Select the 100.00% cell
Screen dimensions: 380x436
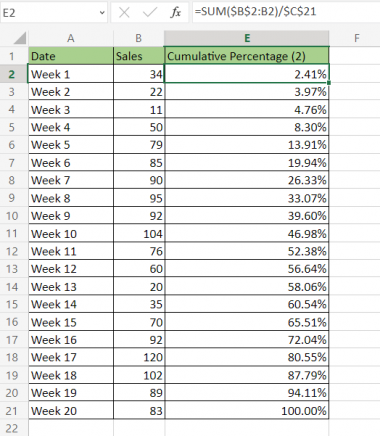pyautogui.click(x=247, y=411)
